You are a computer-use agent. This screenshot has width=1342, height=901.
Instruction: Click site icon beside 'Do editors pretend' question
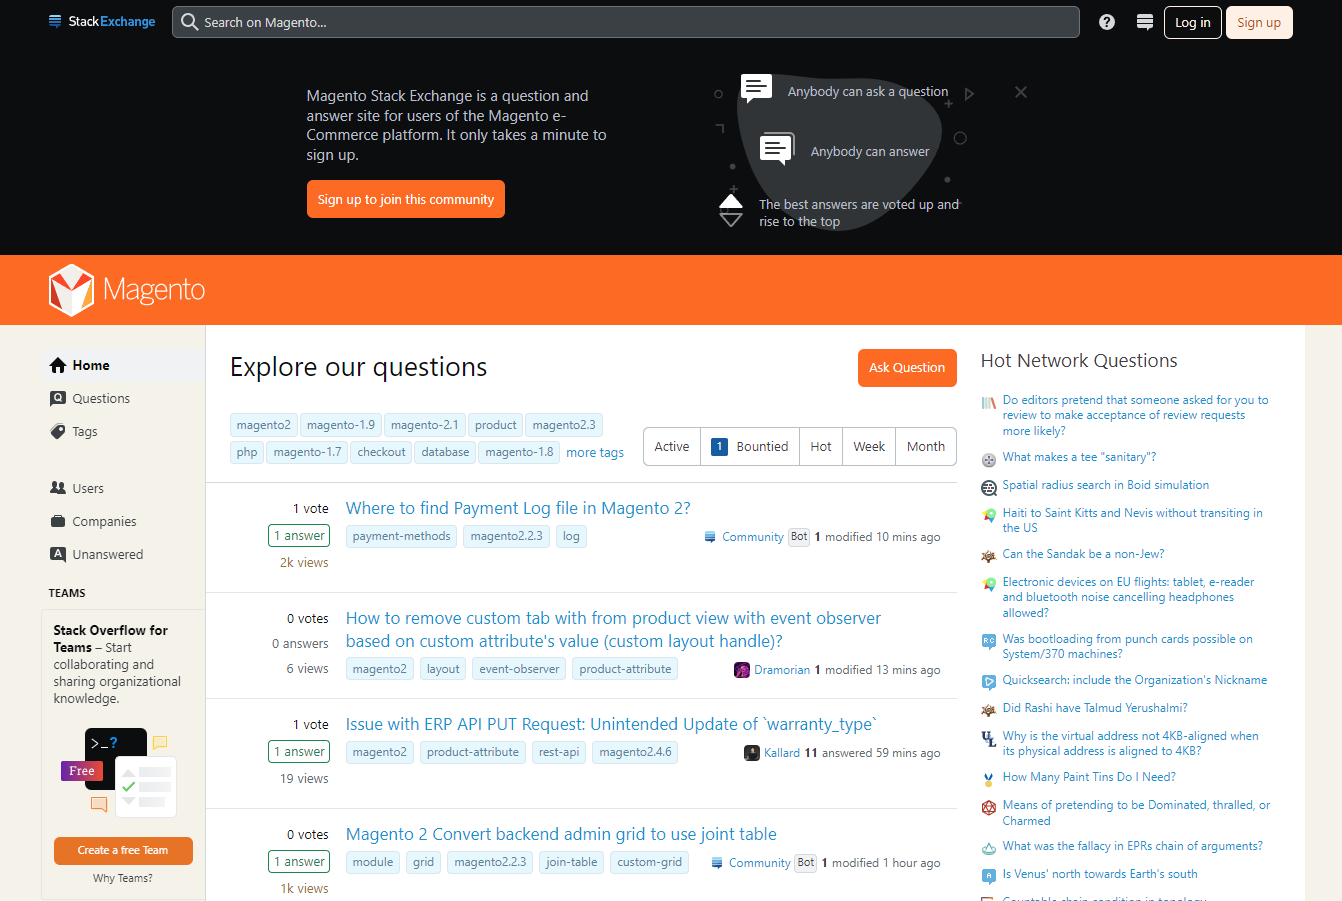[x=989, y=402]
